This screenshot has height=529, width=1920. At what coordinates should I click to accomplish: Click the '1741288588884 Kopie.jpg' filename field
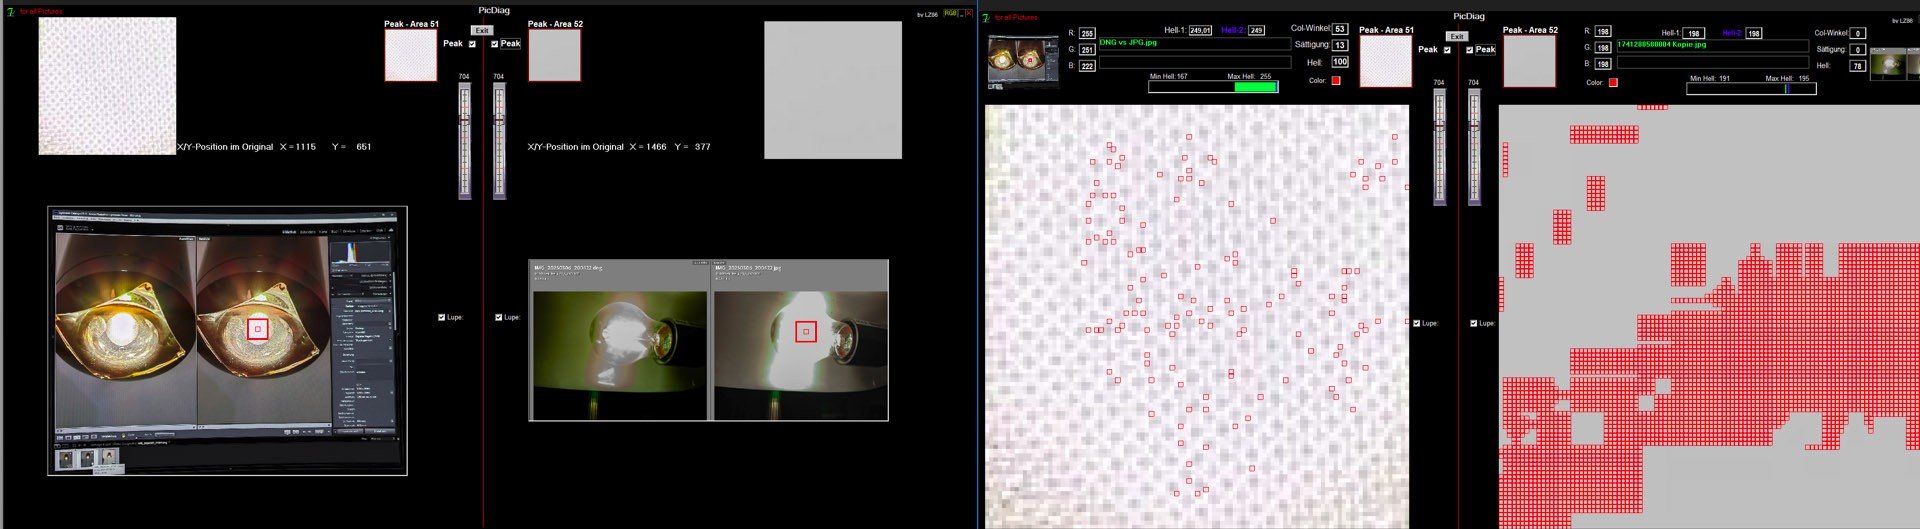tap(1712, 45)
